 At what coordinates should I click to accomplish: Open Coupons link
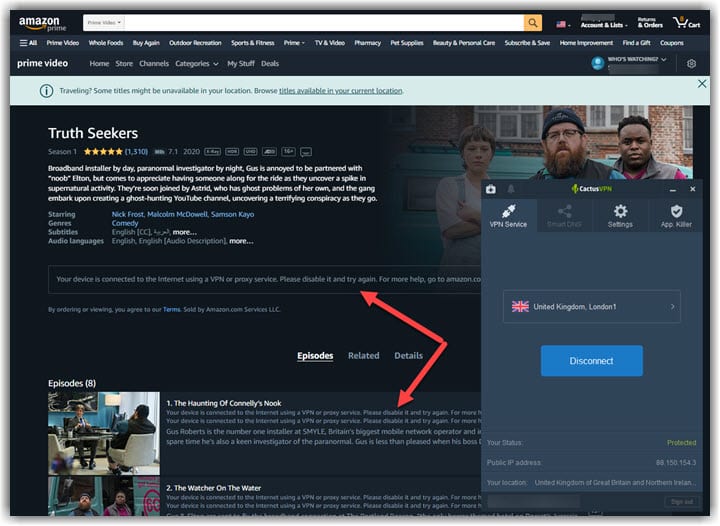pos(672,43)
